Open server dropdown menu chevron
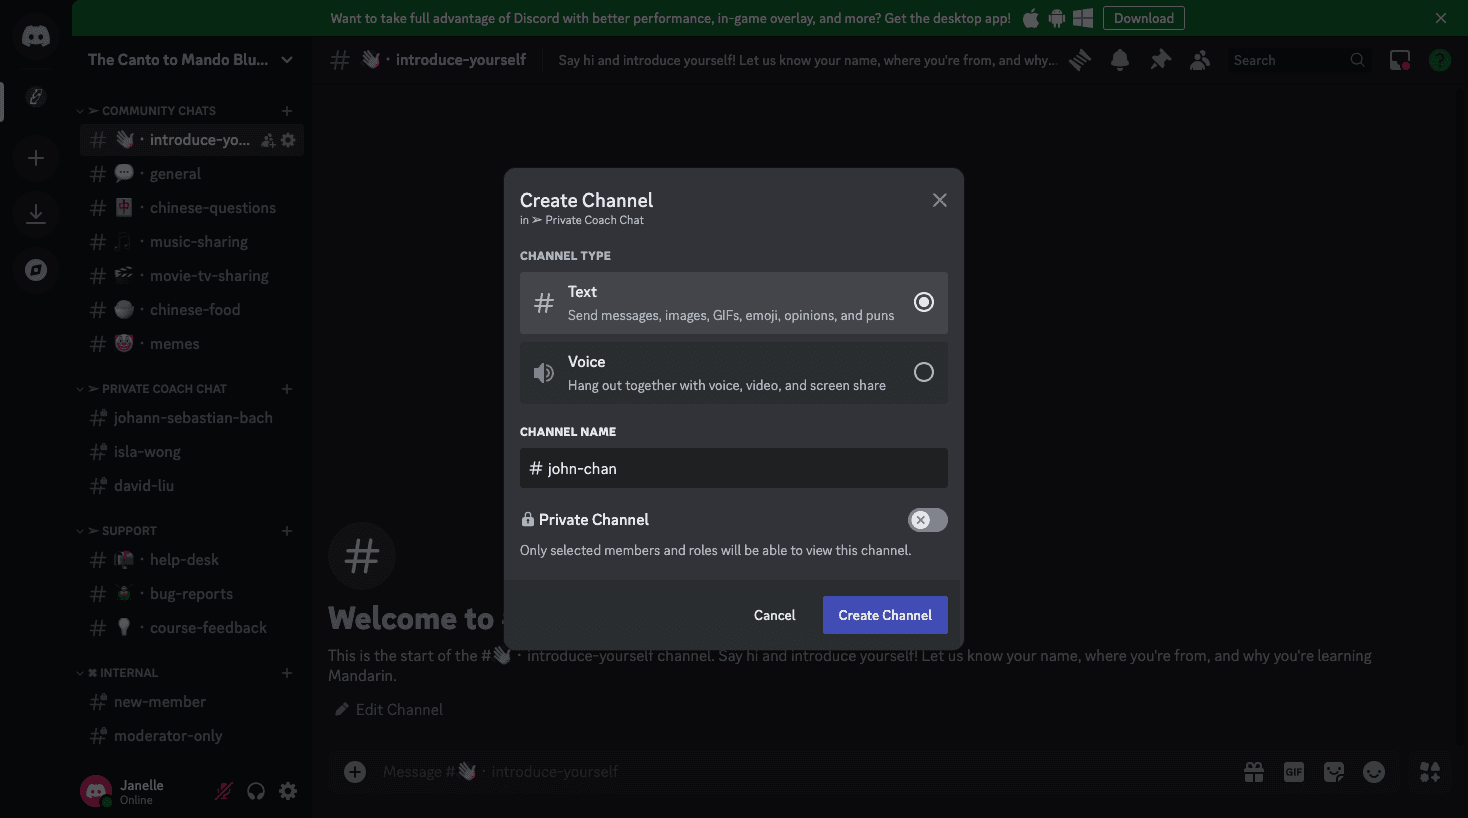 coord(287,60)
